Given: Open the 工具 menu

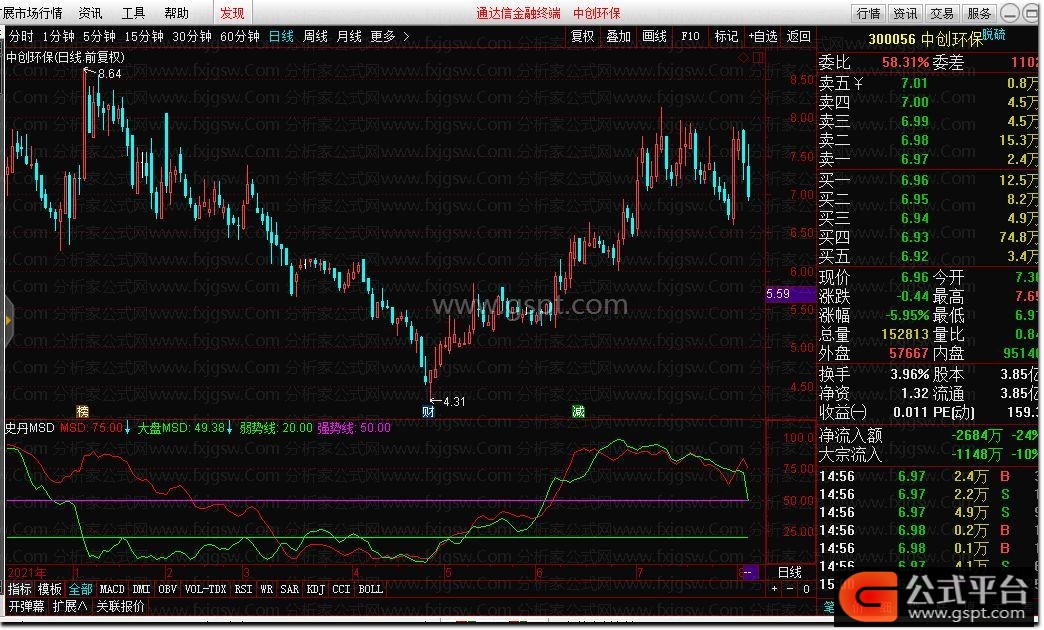Looking at the screenshot, I should click(133, 13).
